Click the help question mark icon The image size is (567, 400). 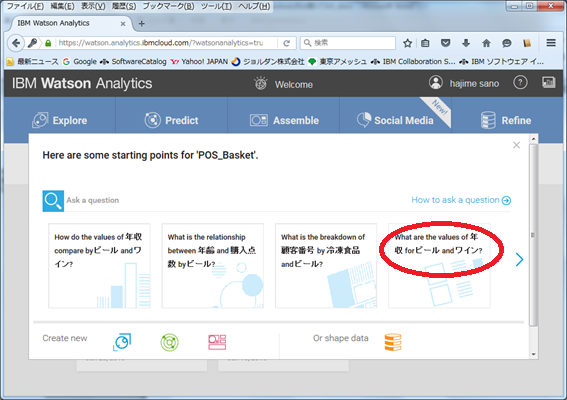(520, 83)
